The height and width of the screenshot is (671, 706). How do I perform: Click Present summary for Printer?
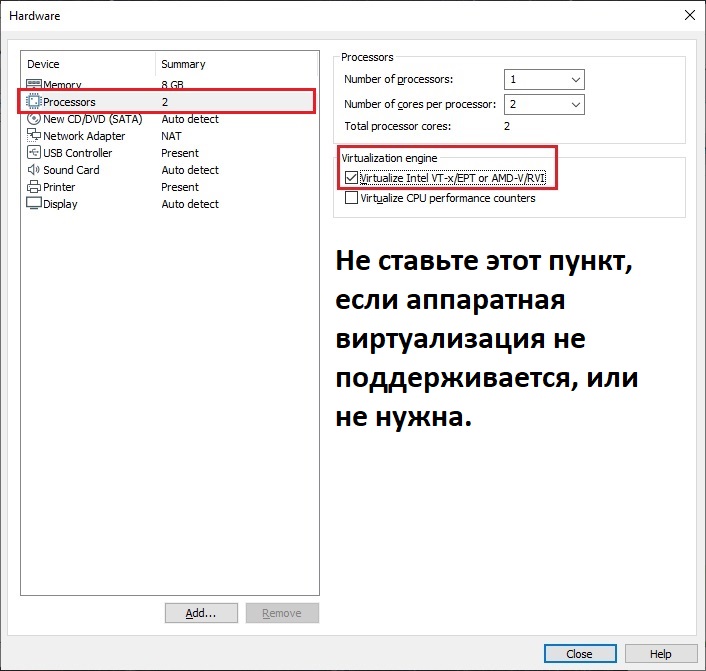point(180,187)
